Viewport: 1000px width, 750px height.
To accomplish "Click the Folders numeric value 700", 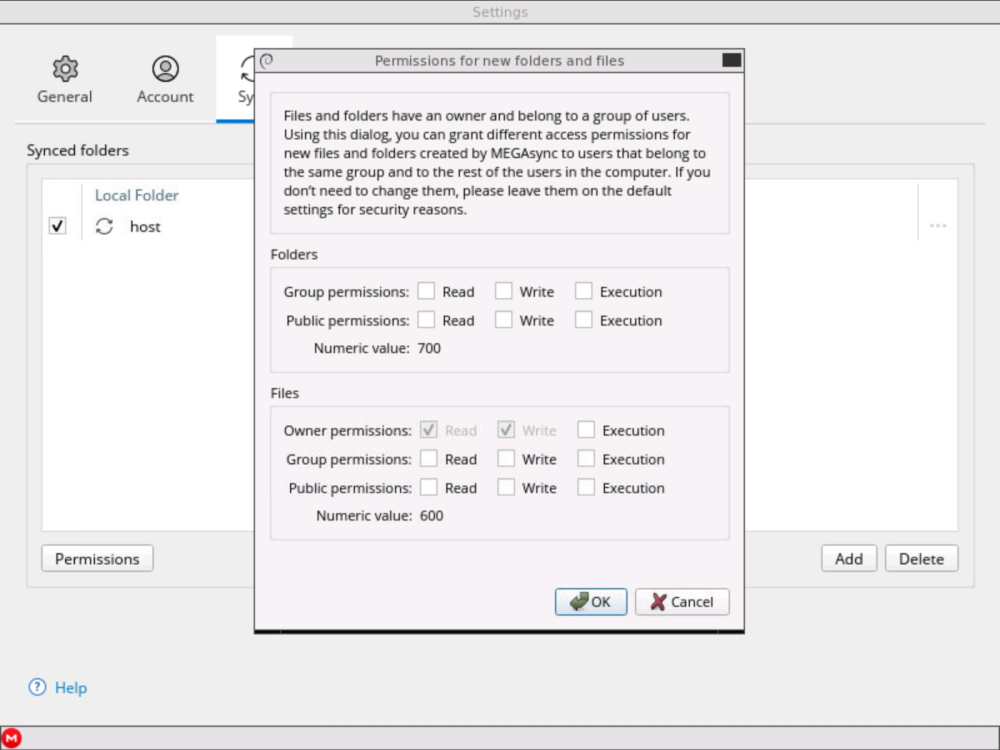I will pyautogui.click(x=429, y=348).
